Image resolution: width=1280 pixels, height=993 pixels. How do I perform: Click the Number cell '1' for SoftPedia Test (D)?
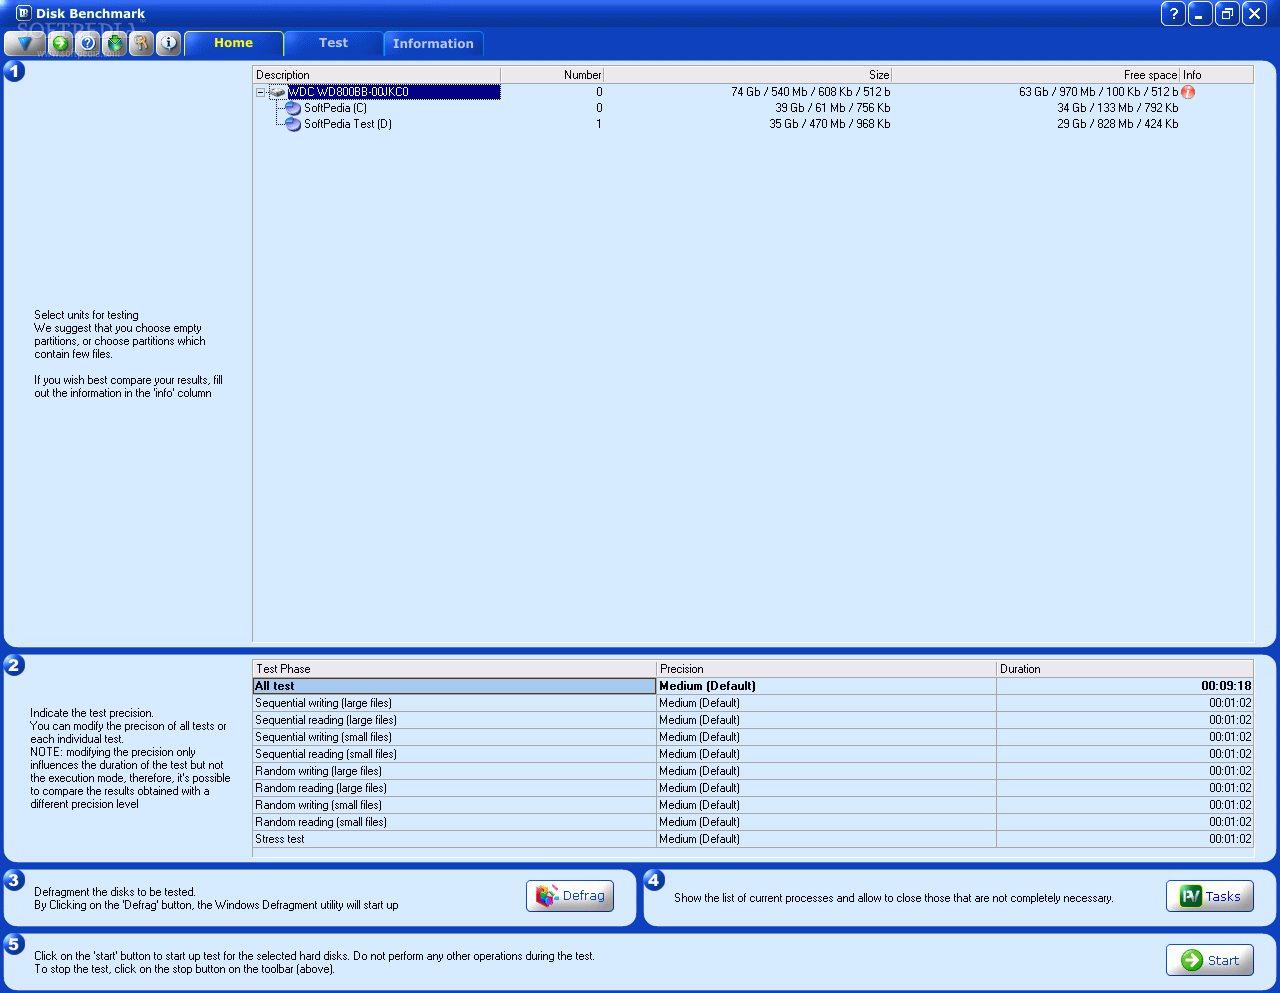(599, 124)
